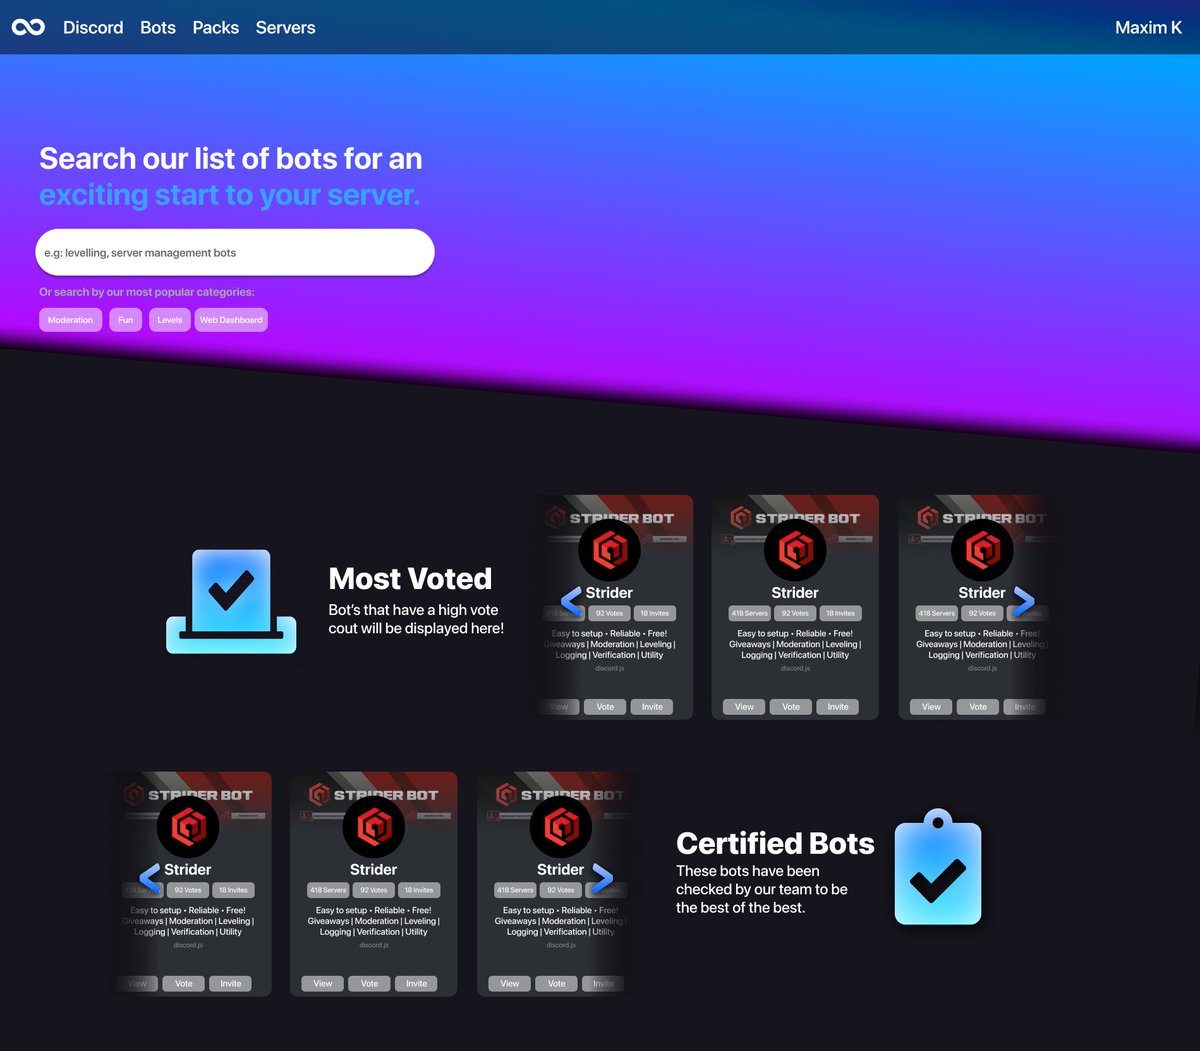Click the right arrow in the Certified Bots carousel

point(603,878)
